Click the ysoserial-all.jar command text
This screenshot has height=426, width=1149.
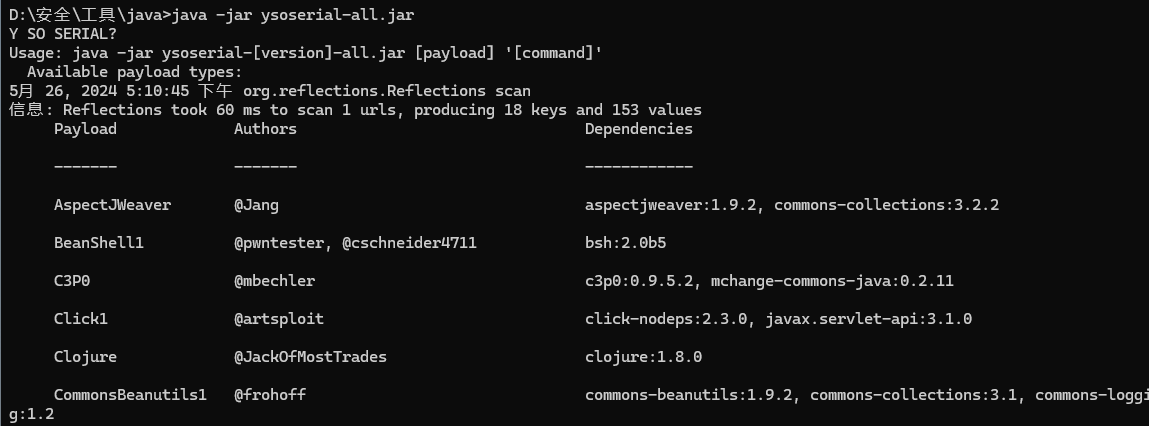point(341,15)
